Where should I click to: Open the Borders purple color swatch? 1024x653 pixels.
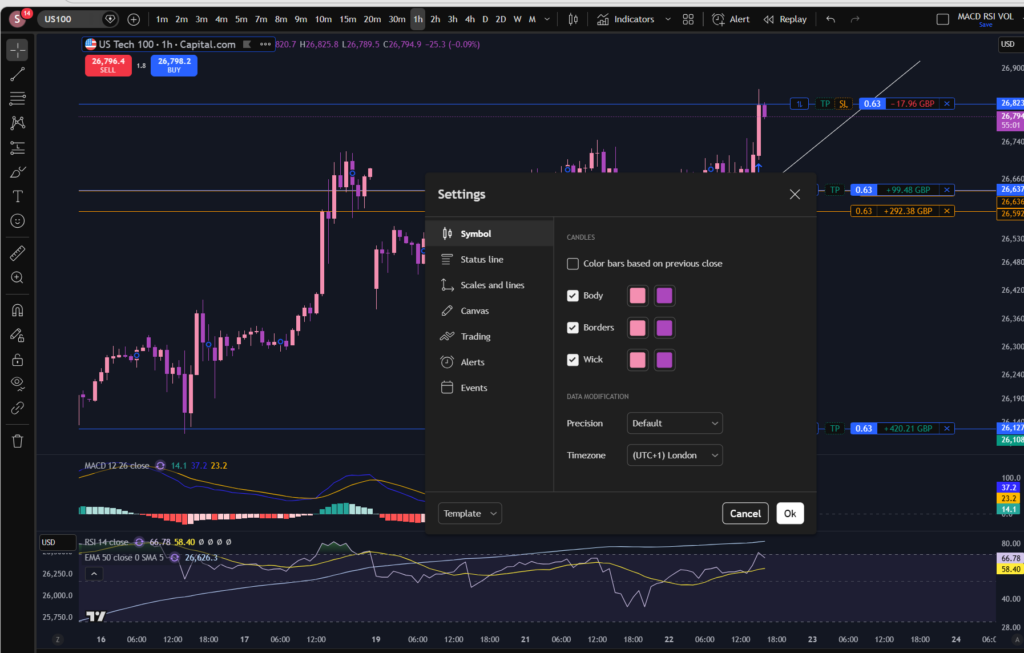664,328
